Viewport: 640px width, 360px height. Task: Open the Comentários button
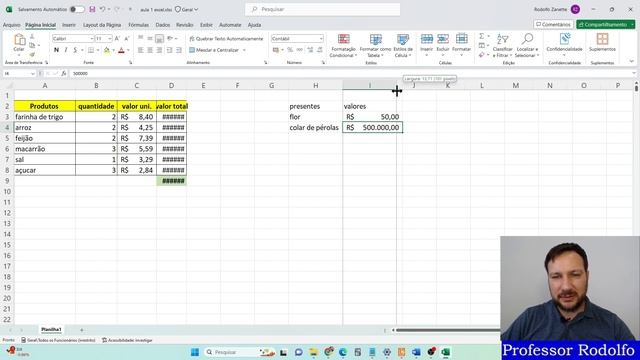click(553, 24)
